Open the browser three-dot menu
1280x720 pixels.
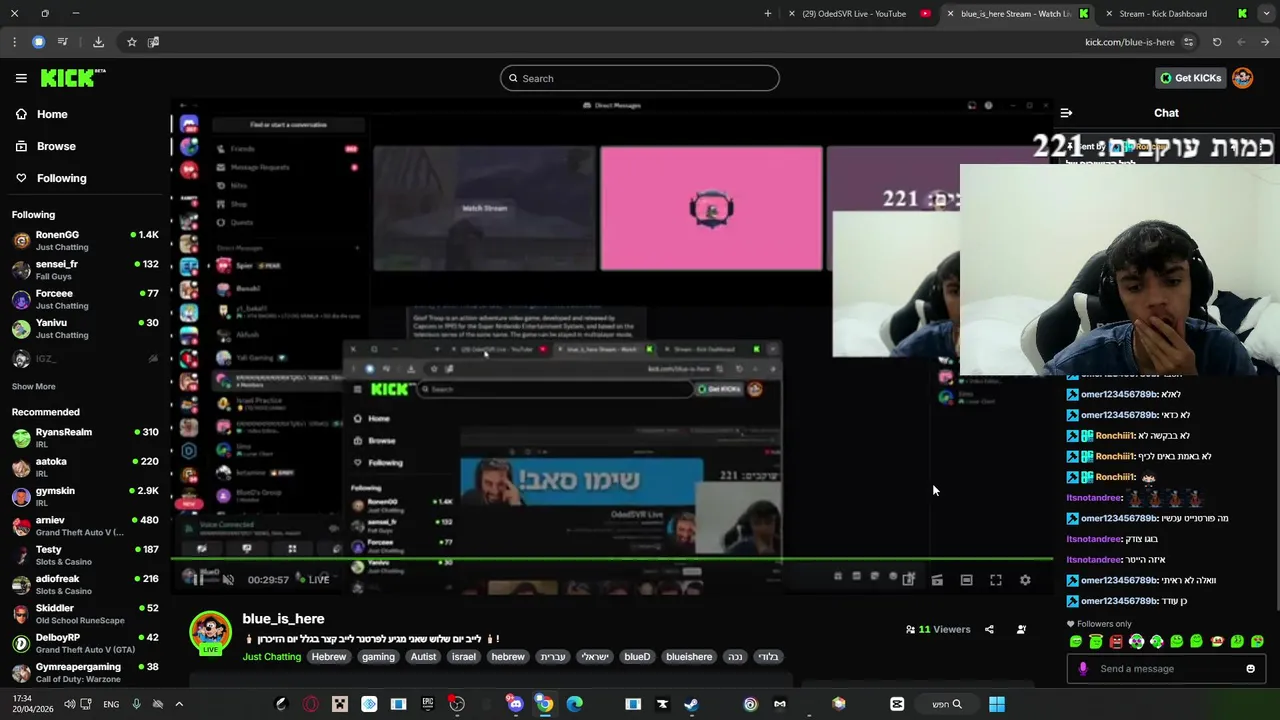click(14, 42)
